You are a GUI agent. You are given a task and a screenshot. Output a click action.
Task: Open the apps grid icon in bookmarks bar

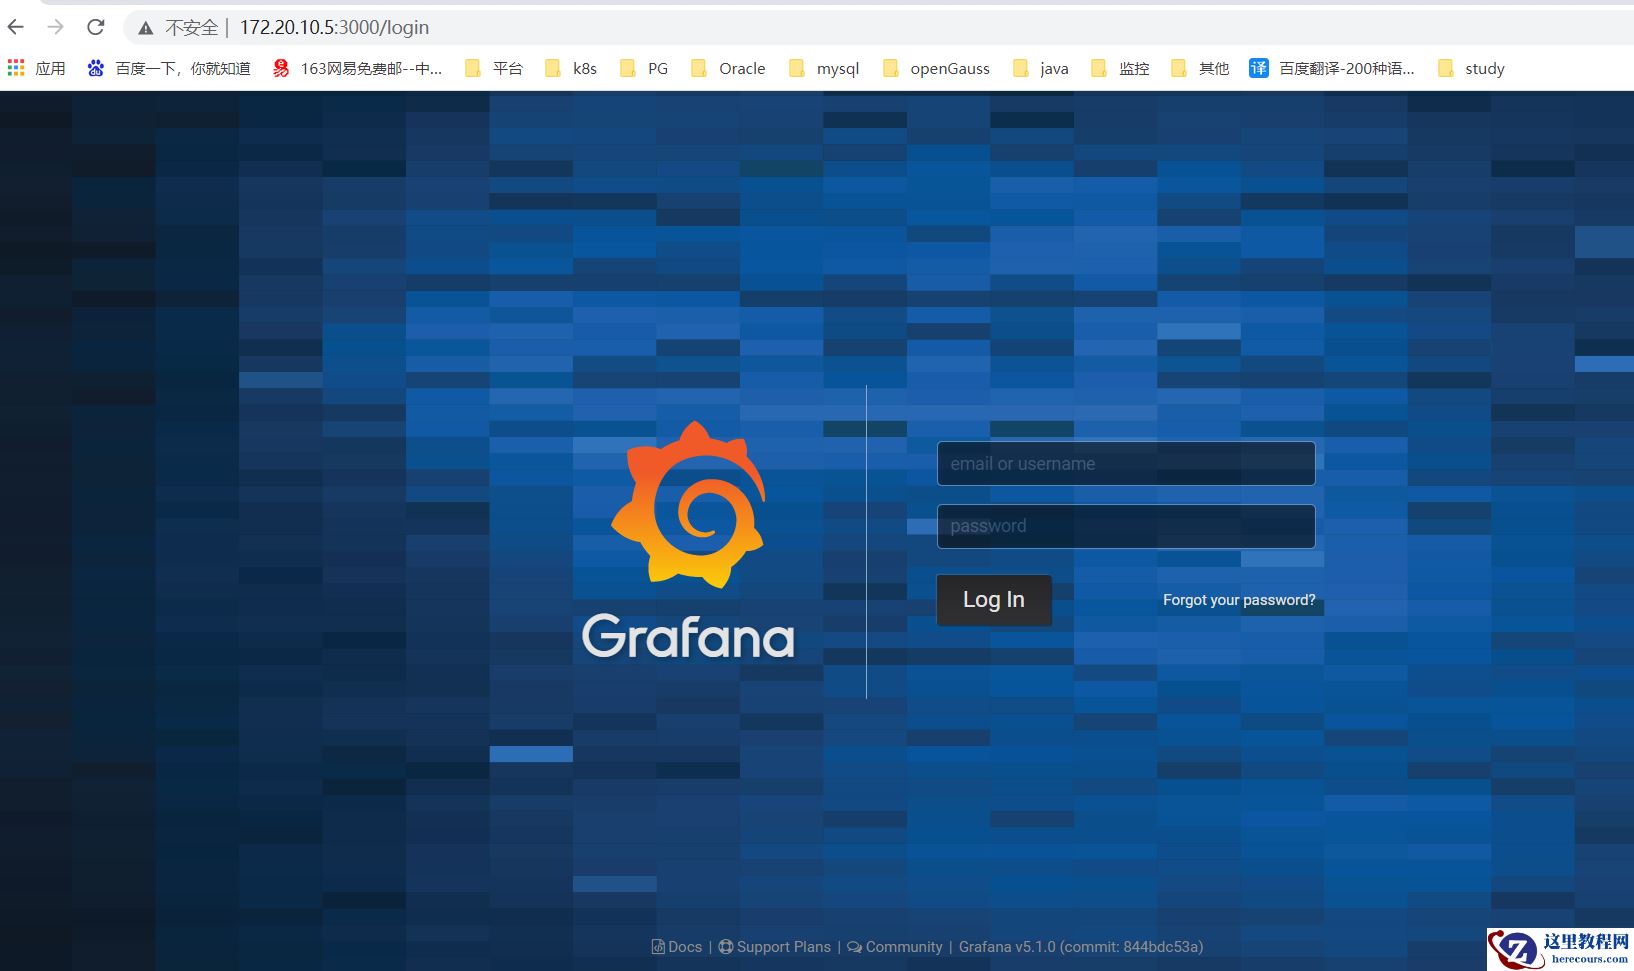tap(16, 68)
